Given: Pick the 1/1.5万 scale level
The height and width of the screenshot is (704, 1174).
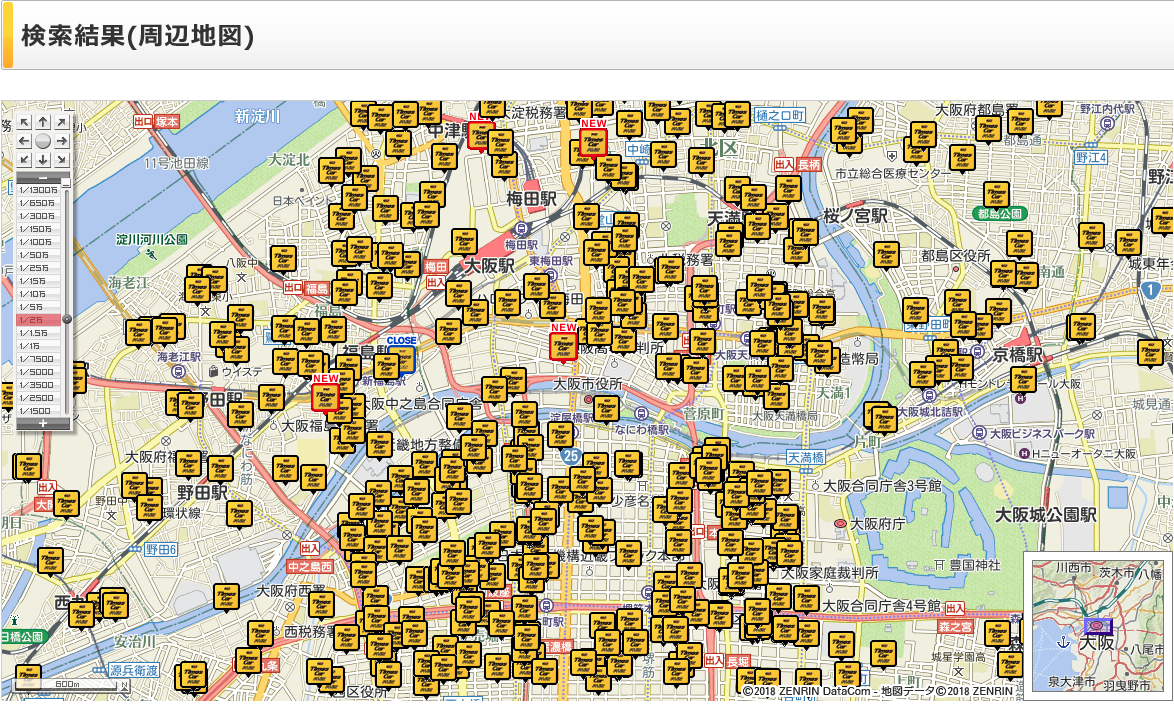Looking at the screenshot, I should coord(38,333).
